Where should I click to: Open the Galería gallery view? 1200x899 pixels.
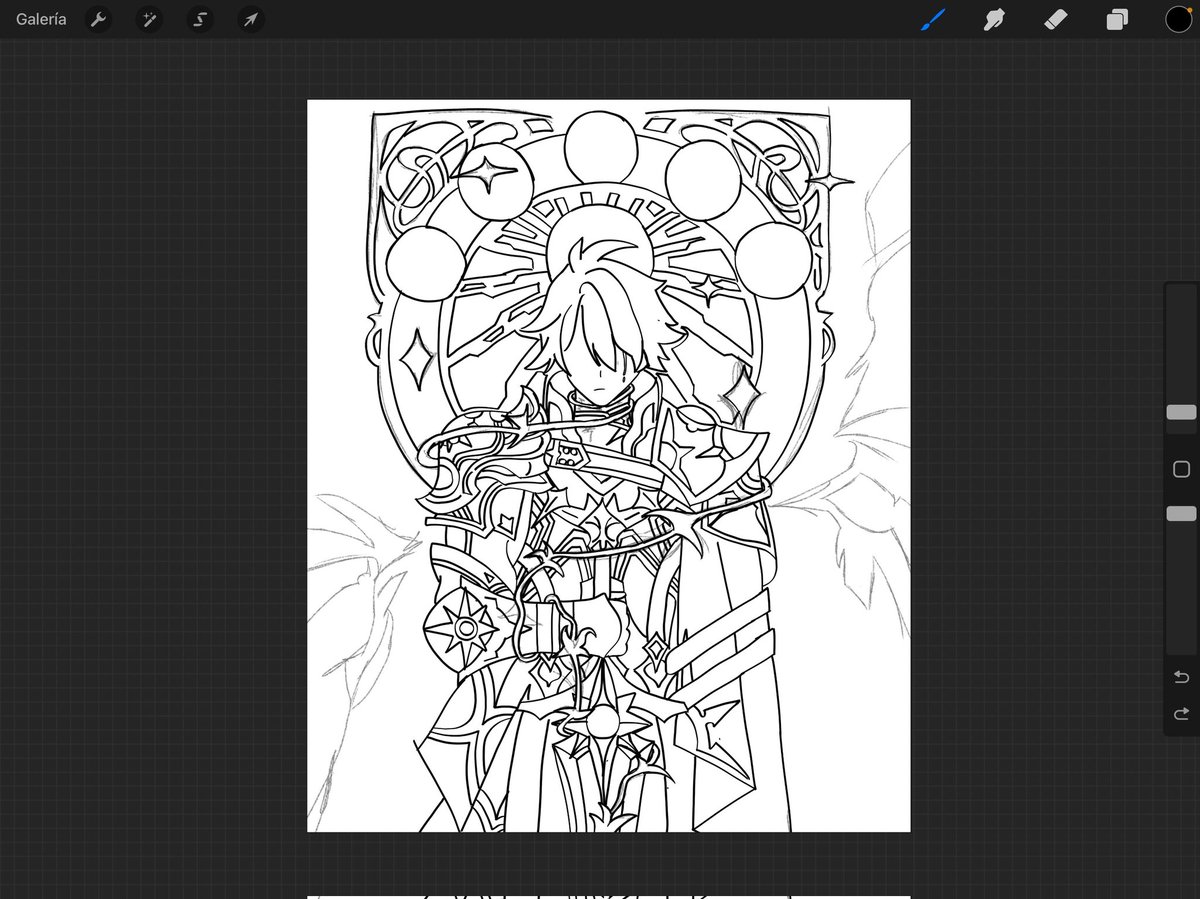(41, 19)
